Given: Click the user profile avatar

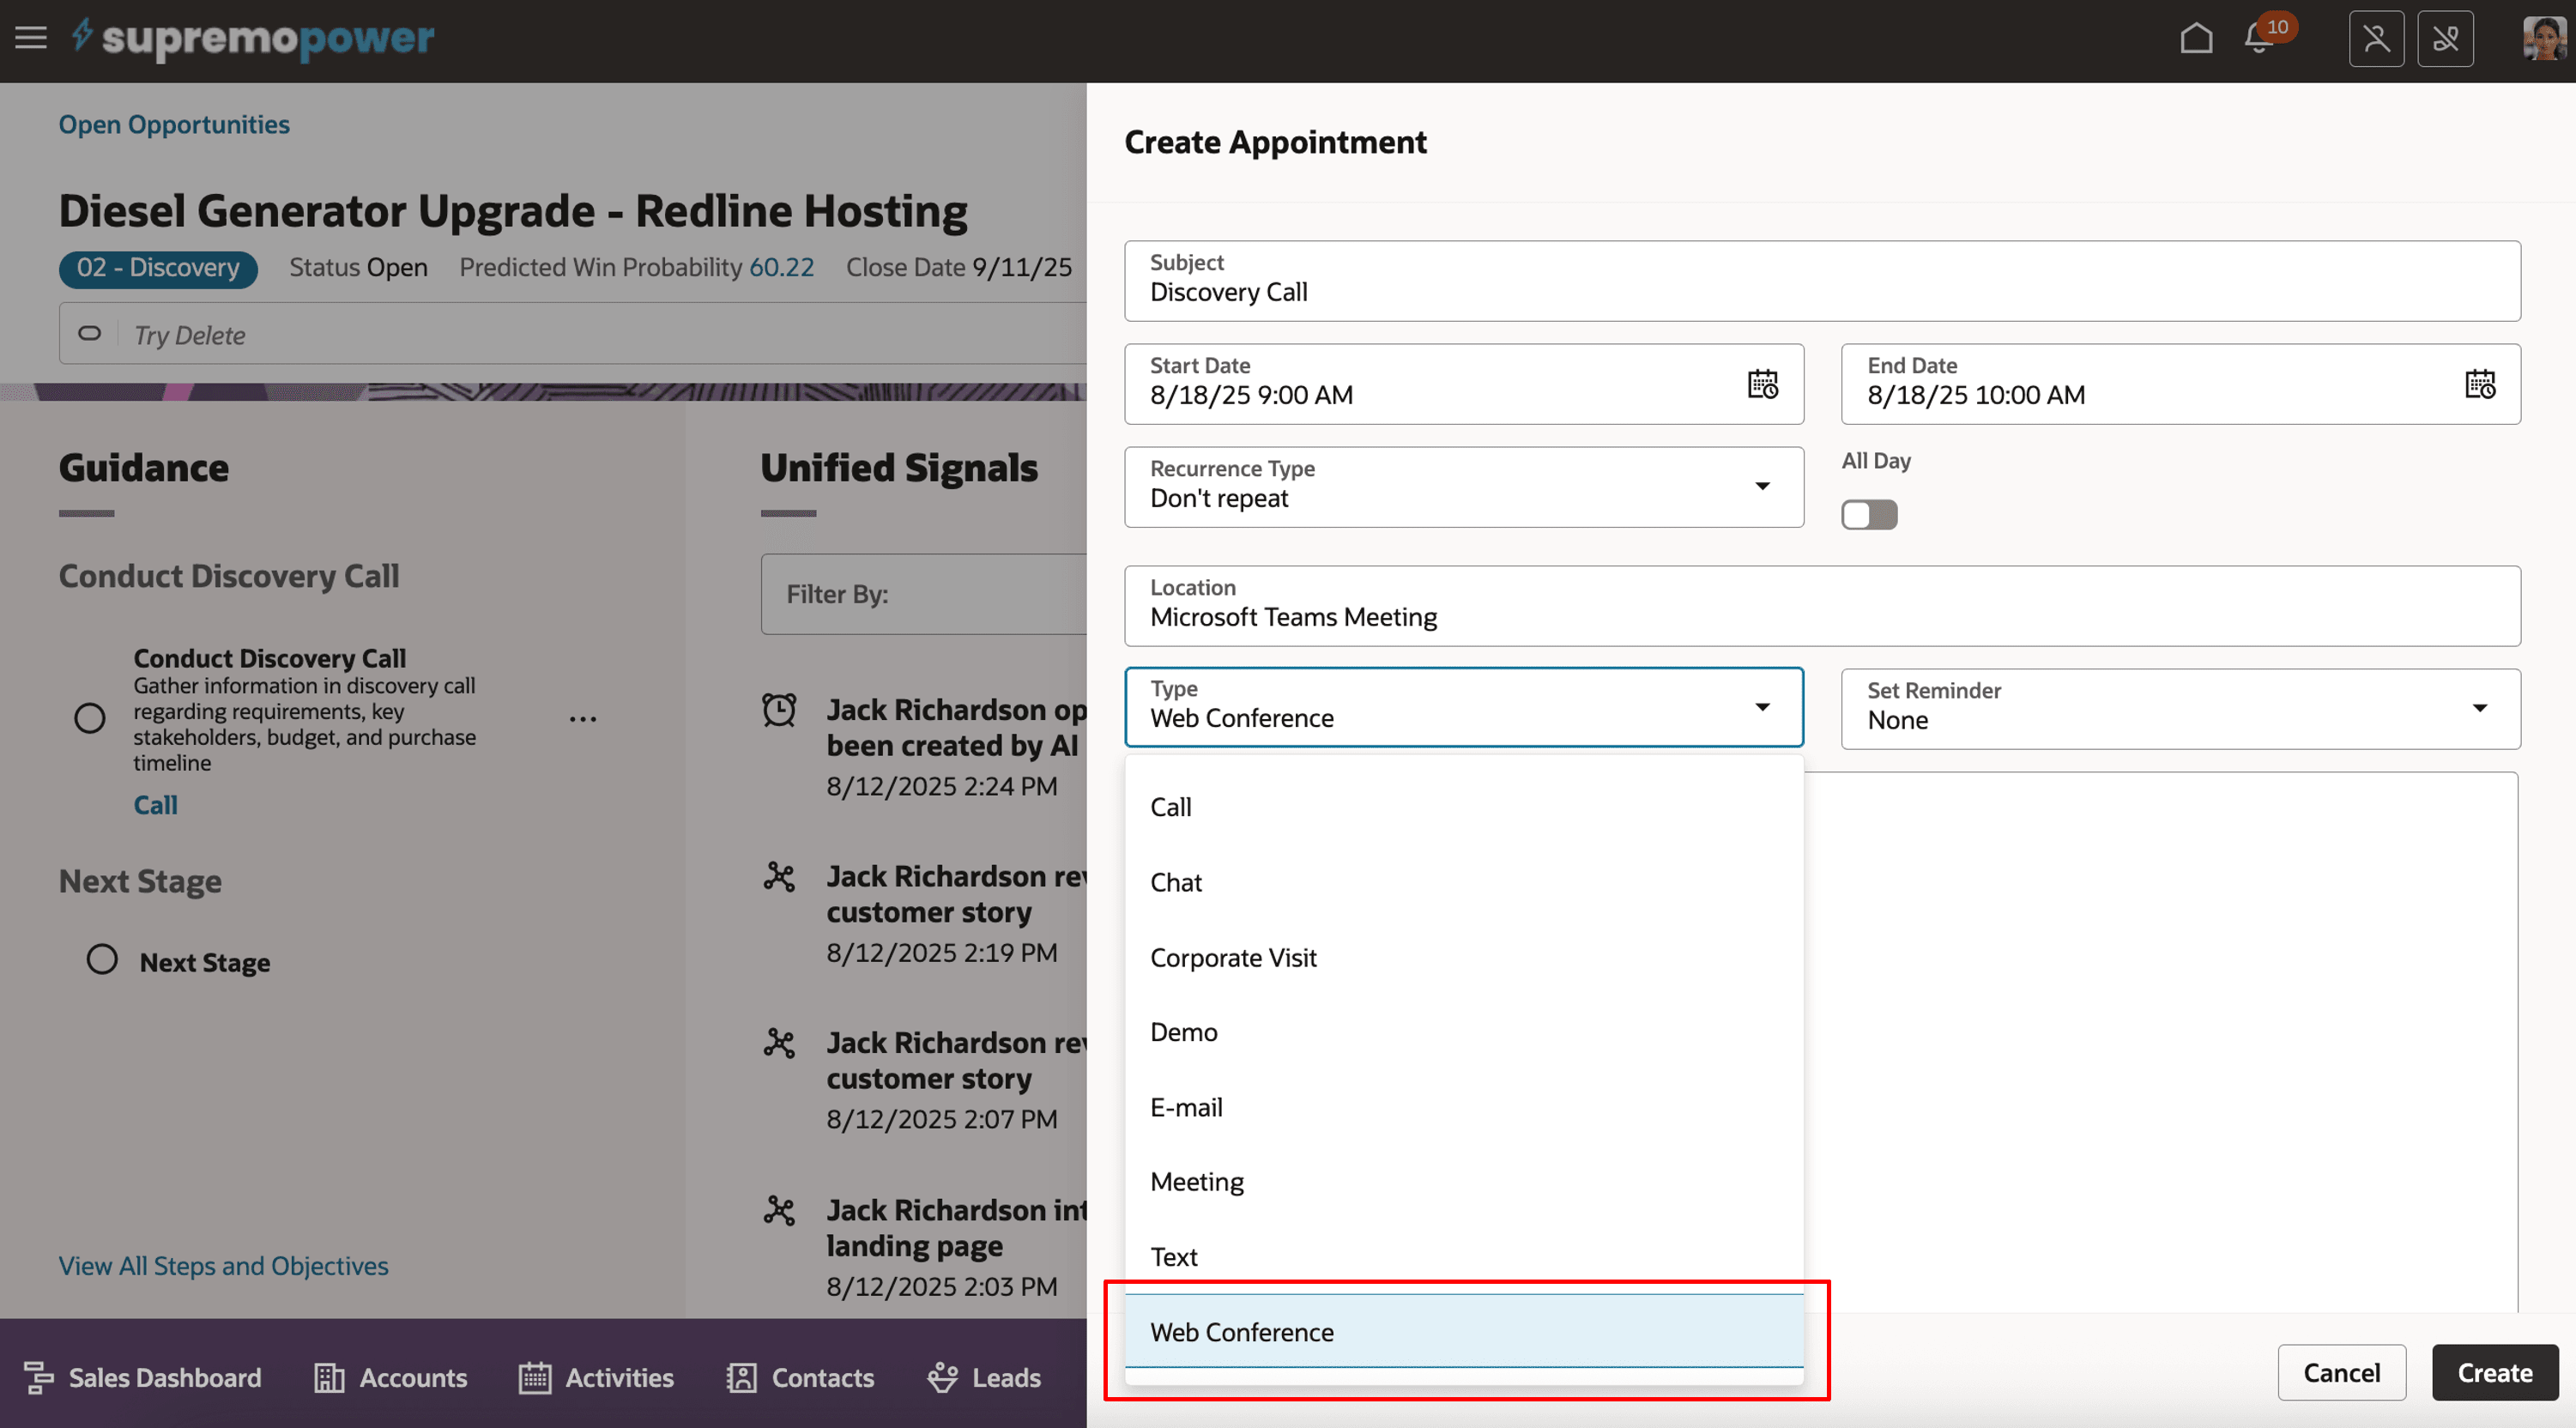Looking at the screenshot, I should (2544, 38).
